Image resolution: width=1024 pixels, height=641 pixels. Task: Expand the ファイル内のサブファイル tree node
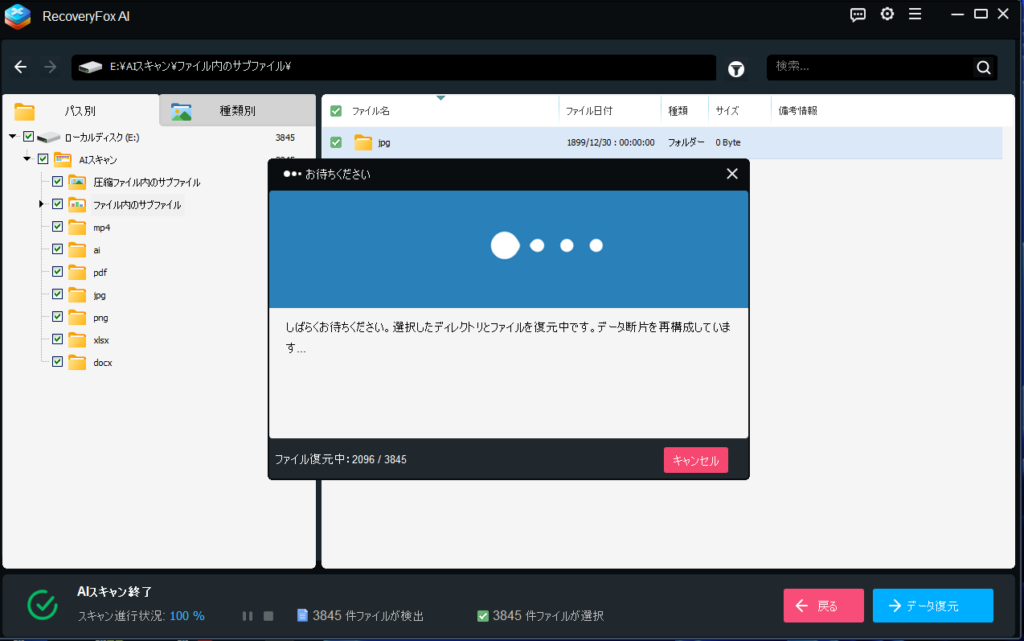point(42,204)
